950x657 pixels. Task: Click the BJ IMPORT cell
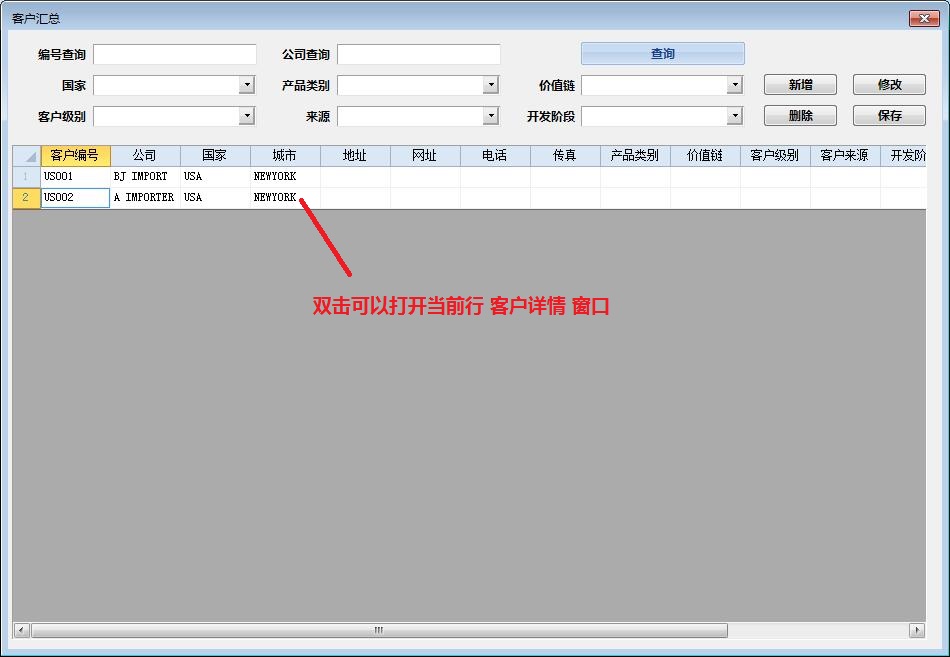pos(145,176)
